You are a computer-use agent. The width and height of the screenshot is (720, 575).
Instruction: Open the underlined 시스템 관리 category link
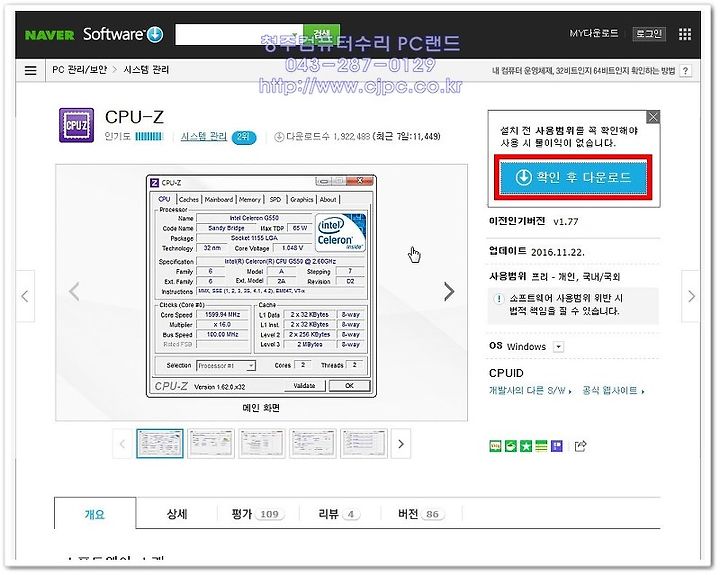203,136
